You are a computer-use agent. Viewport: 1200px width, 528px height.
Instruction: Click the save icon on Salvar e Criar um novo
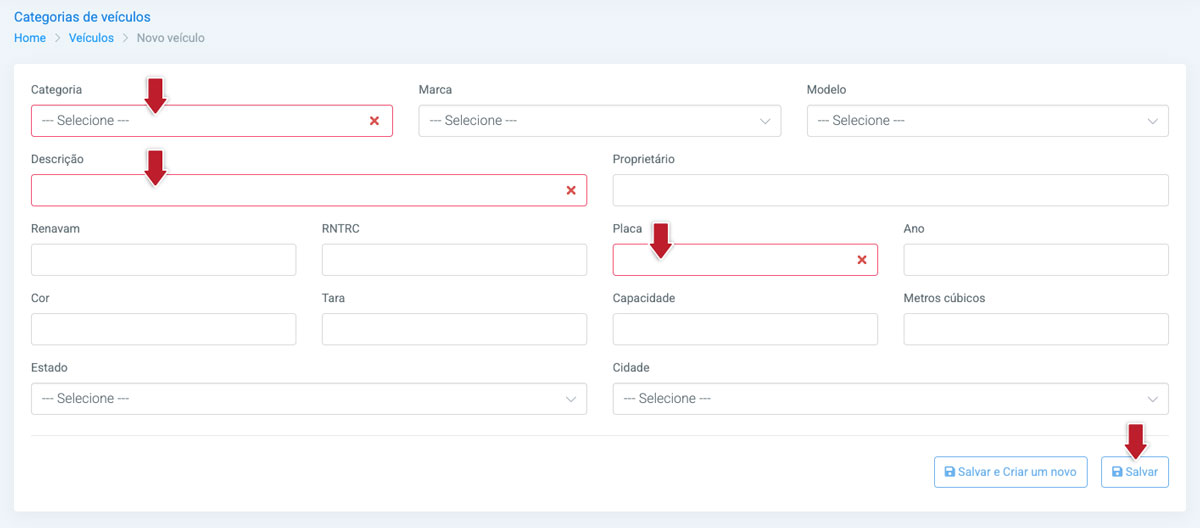(x=950, y=471)
